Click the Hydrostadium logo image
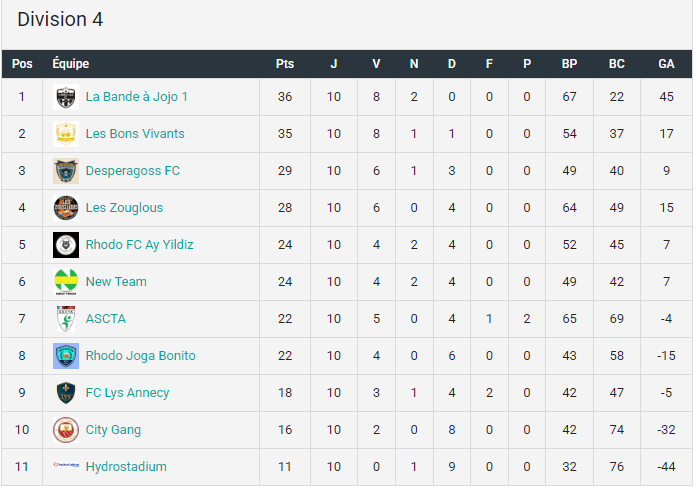This screenshot has height=487, width=698. 66,465
